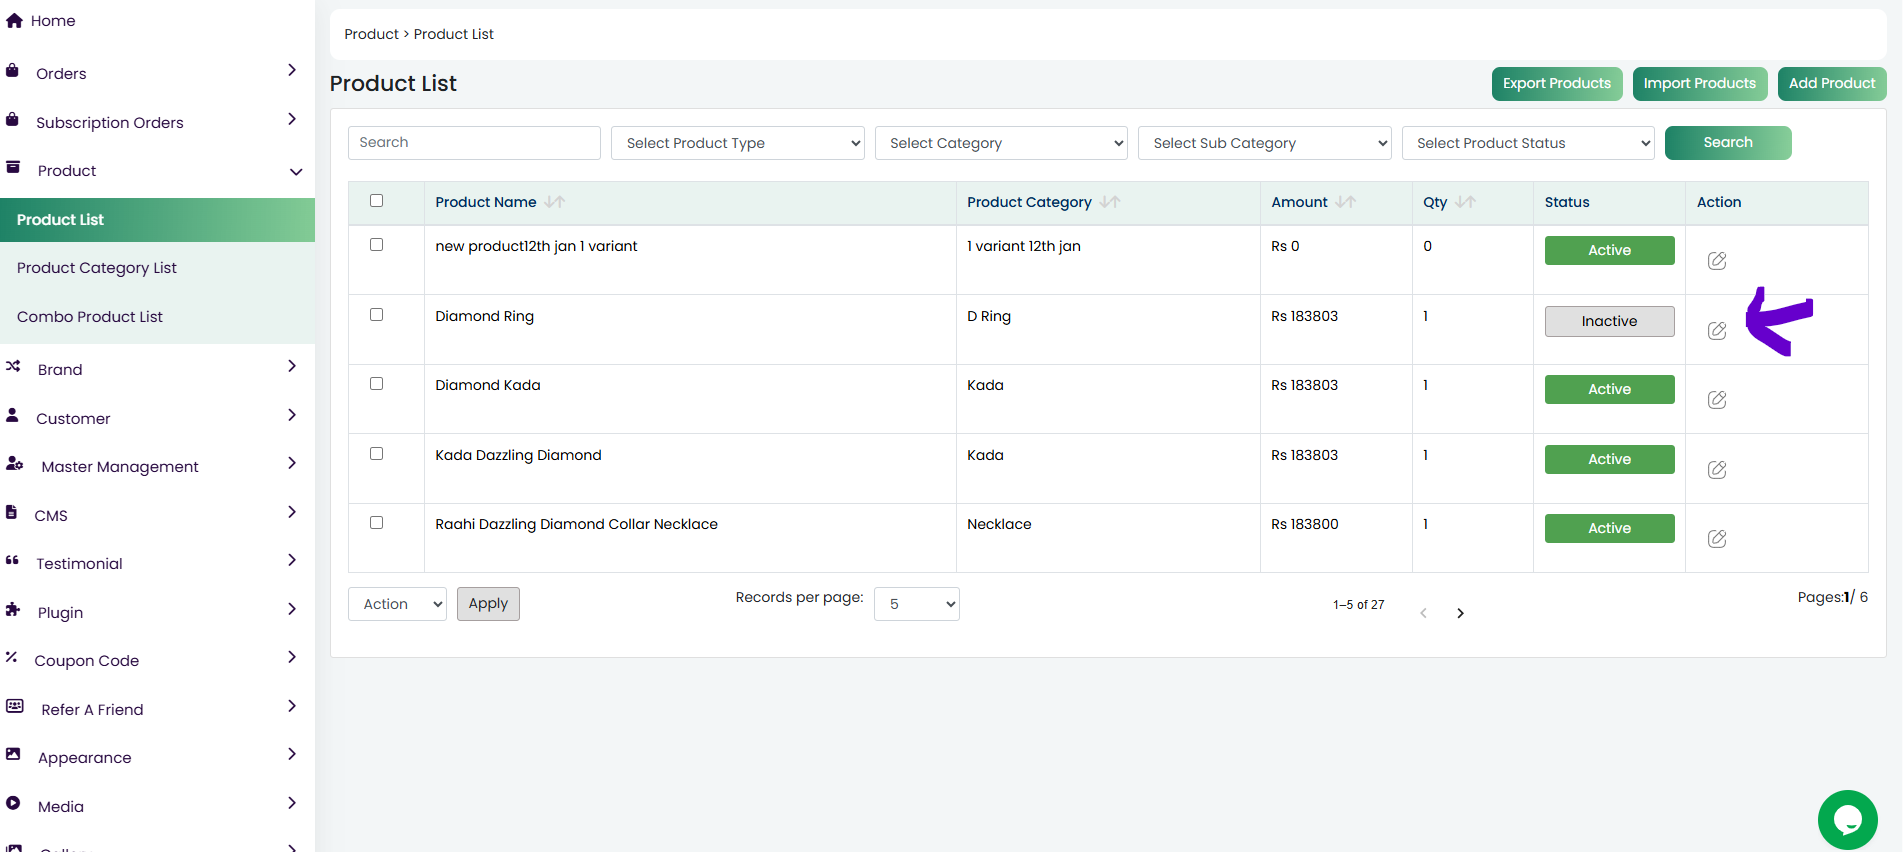Change the Records per page dropdown
The height and width of the screenshot is (852, 1903).
click(917, 604)
